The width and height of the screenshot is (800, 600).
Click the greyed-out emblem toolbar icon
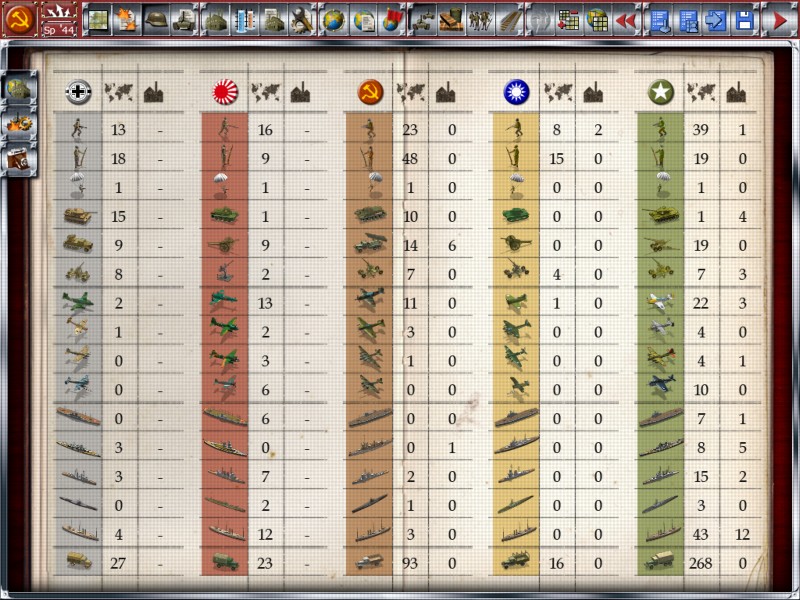540,20
